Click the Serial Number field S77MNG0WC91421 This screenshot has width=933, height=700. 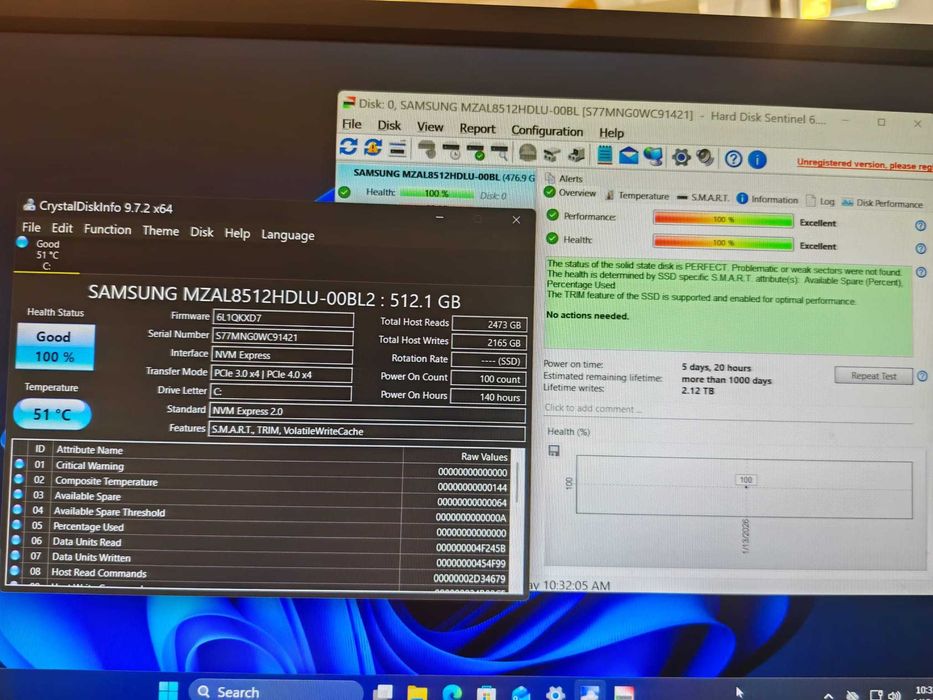click(x=283, y=336)
